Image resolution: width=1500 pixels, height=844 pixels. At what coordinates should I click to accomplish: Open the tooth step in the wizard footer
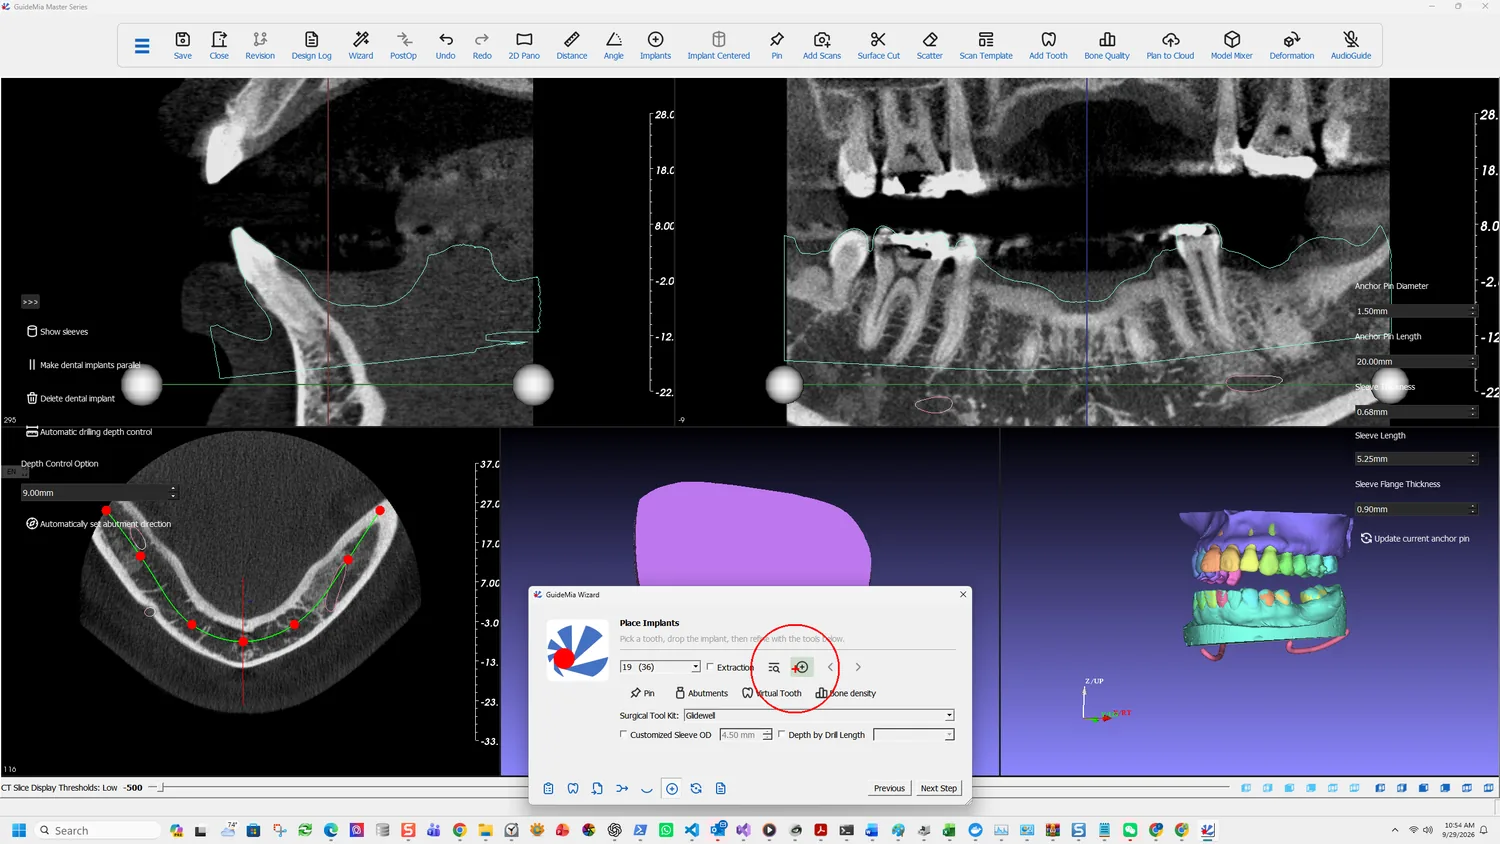(573, 789)
